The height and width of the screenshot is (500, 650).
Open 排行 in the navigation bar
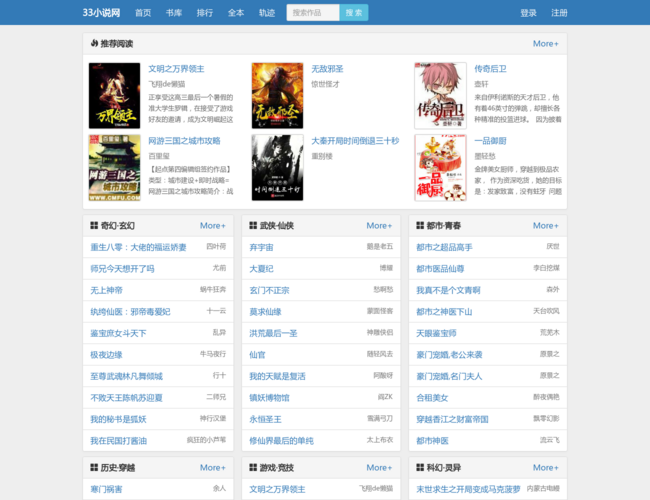tap(205, 13)
